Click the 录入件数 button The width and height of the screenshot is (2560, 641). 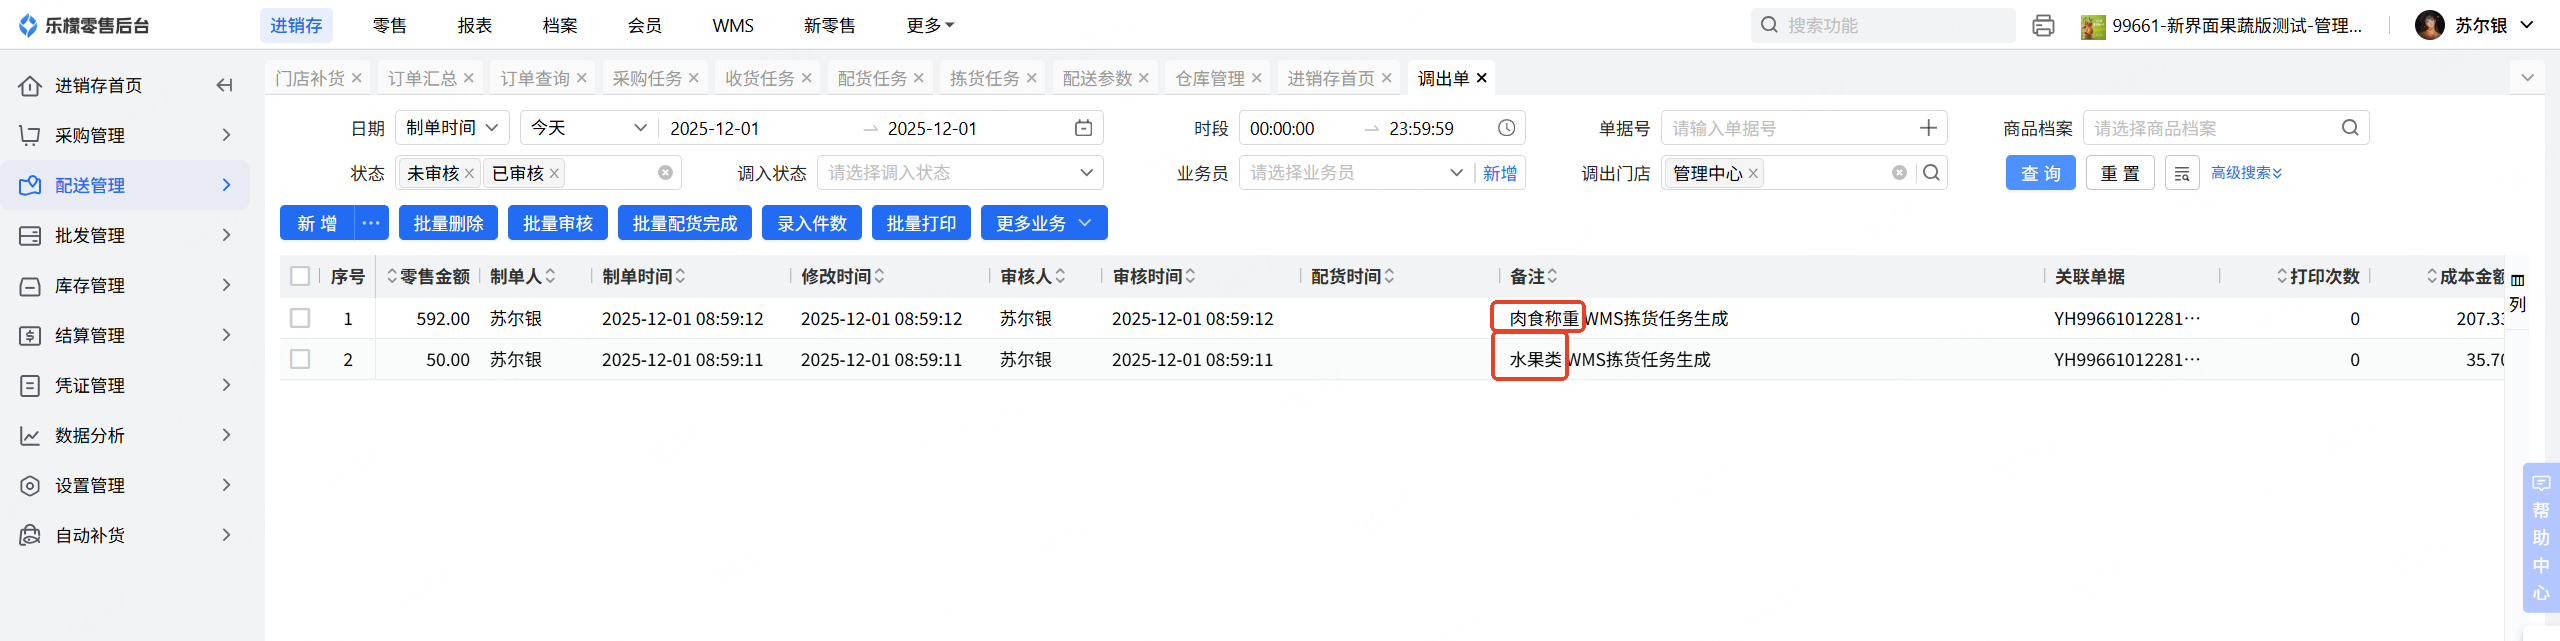point(812,223)
